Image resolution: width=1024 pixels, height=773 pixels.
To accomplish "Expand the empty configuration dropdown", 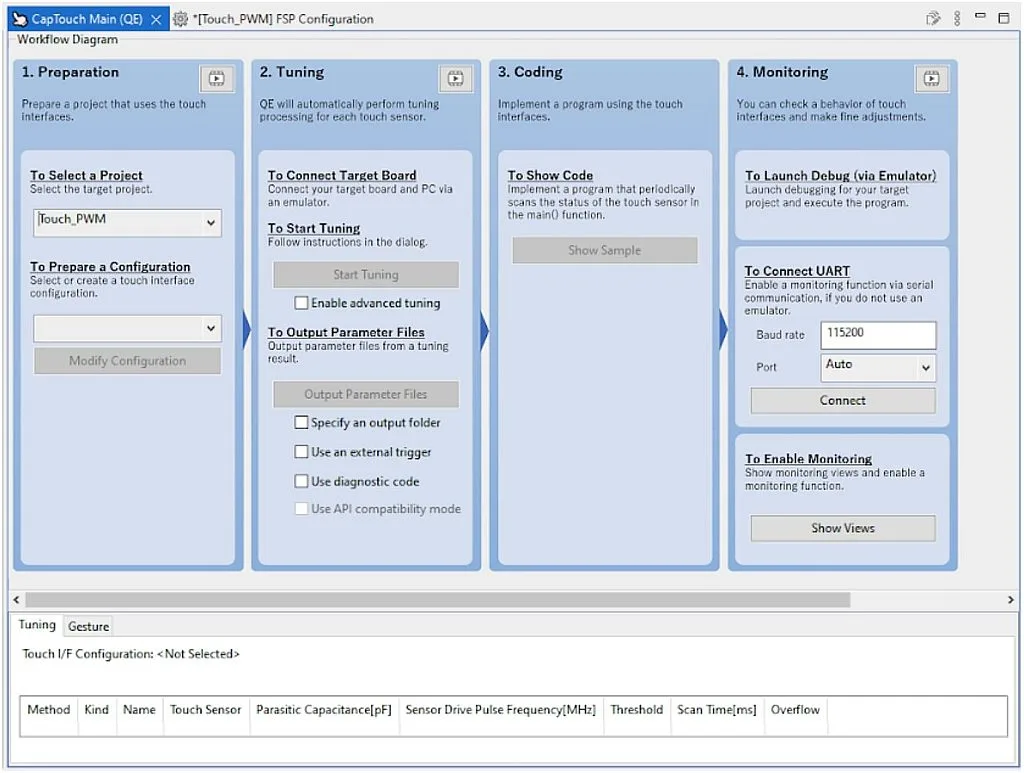I will [x=211, y=328].
